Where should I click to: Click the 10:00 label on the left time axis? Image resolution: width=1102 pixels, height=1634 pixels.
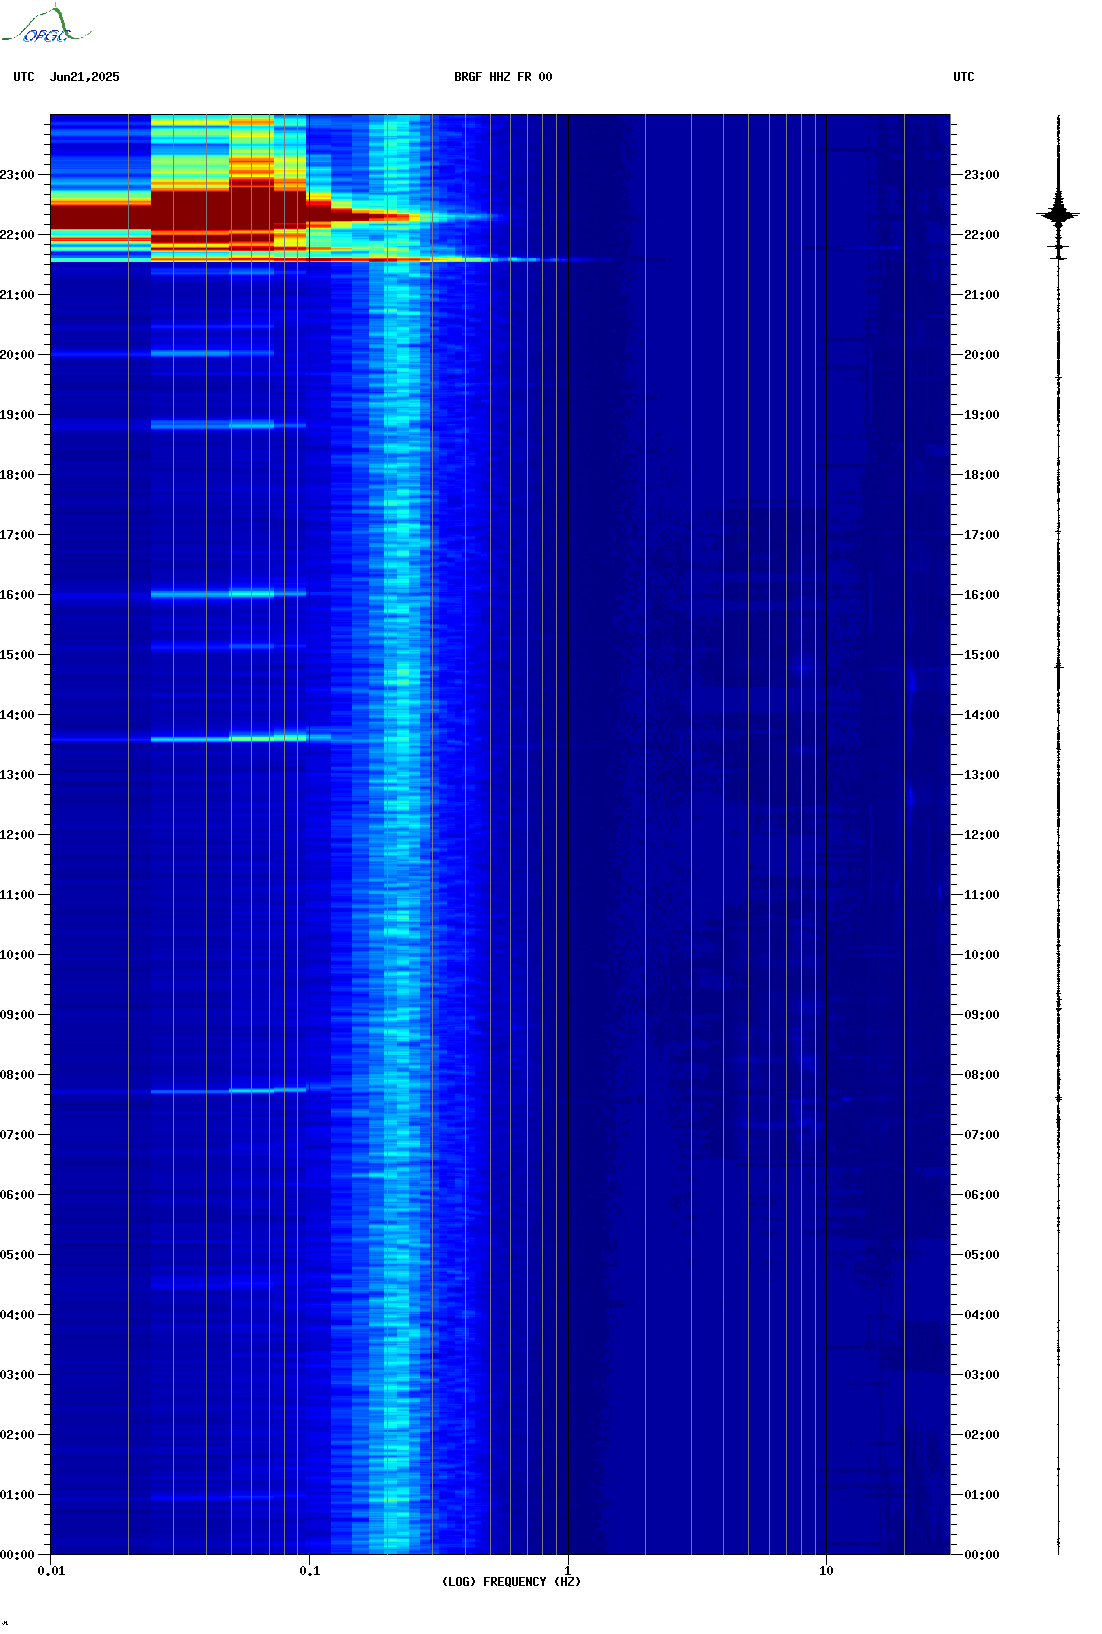pos(17,955)
